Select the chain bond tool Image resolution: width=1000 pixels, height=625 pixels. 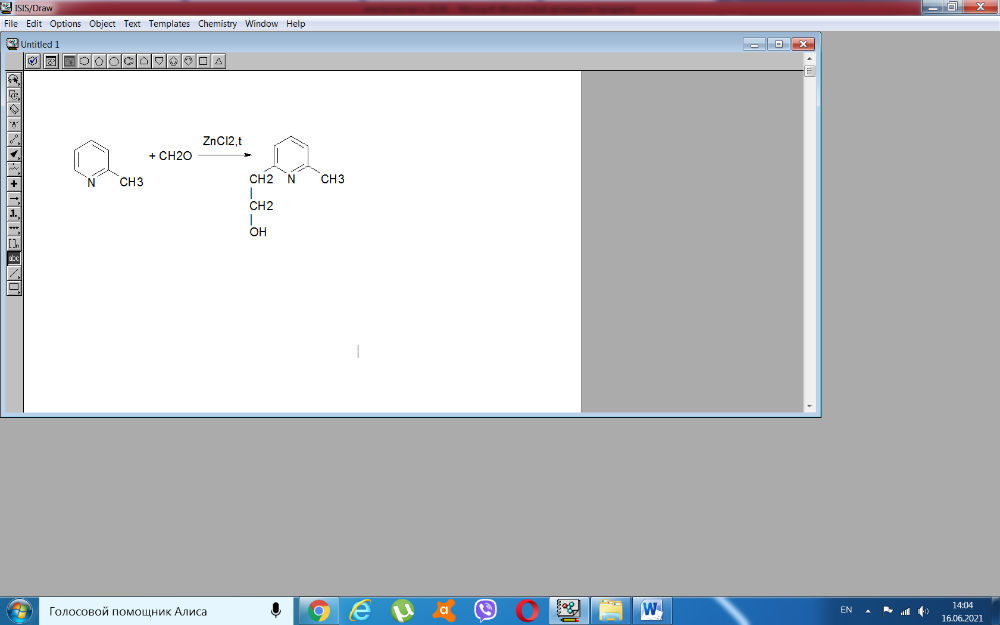(14, 169)
